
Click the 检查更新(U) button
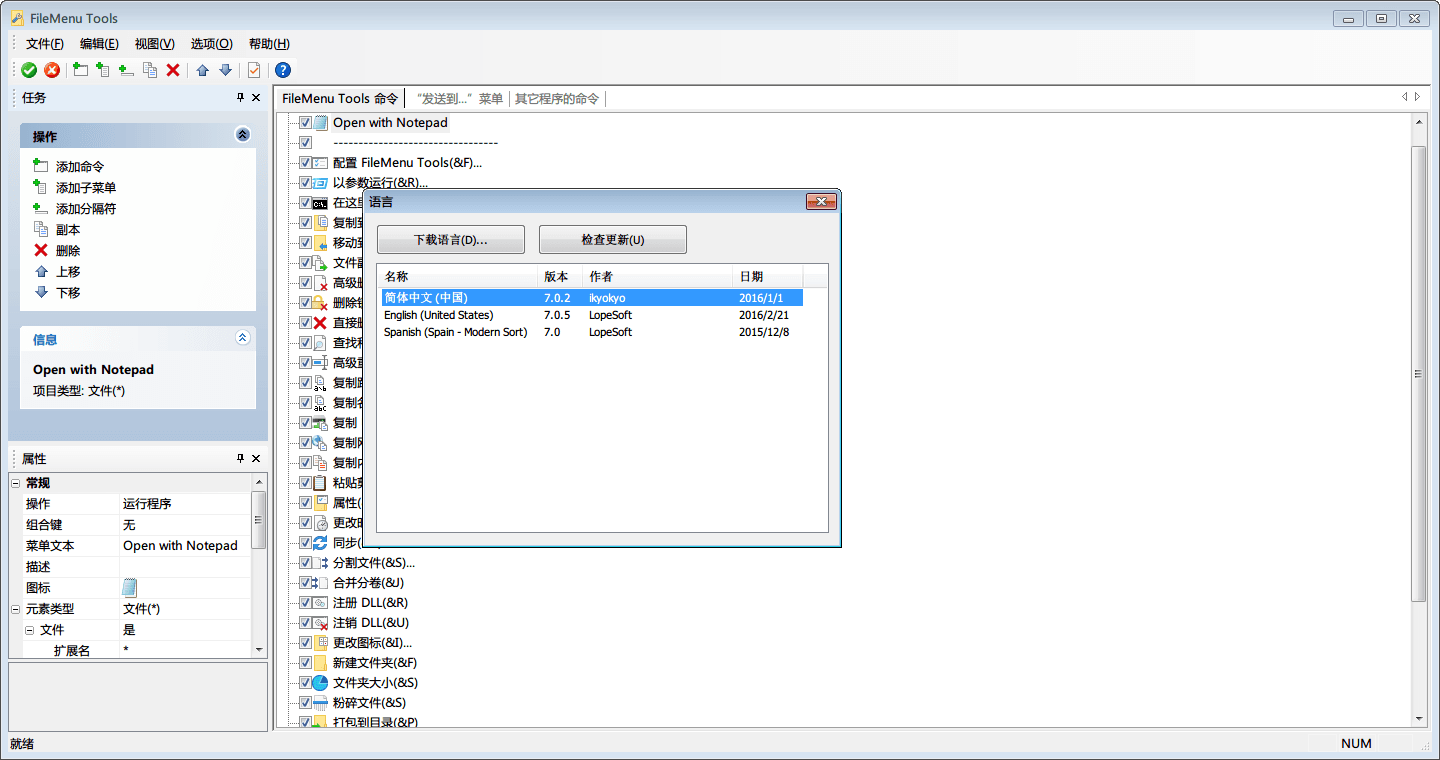613,240
